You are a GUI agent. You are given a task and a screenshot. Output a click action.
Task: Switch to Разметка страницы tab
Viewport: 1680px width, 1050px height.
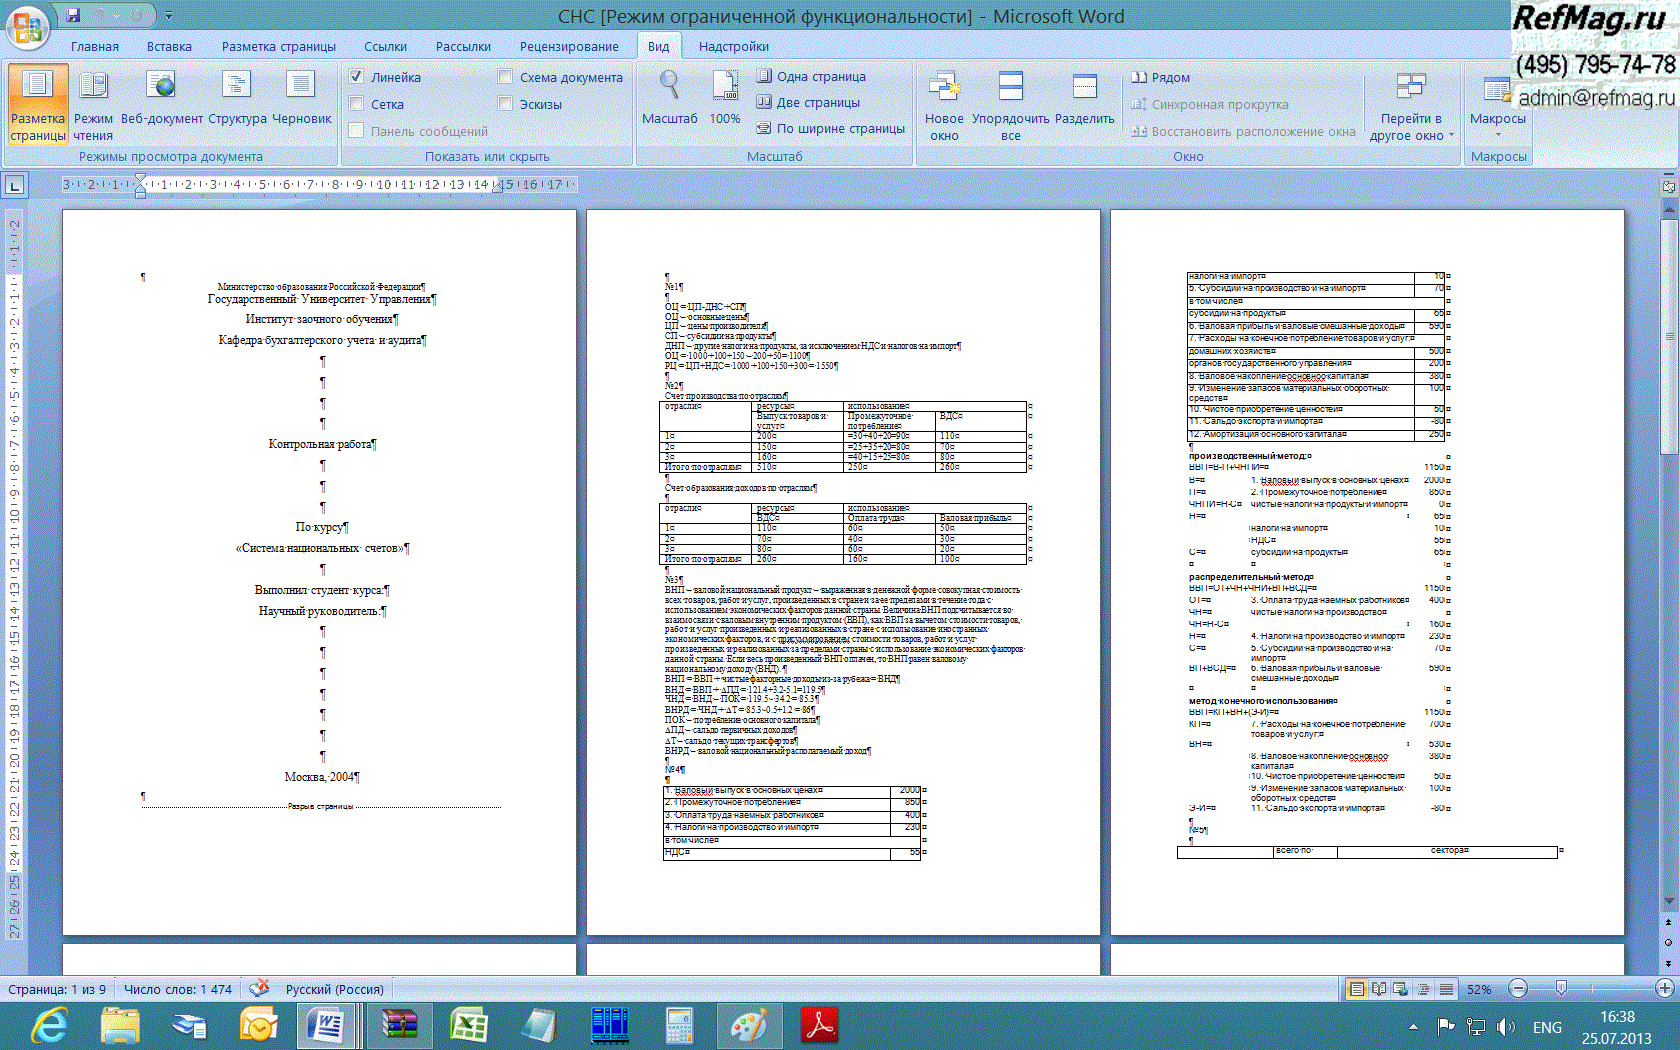(x=278, y=46)
